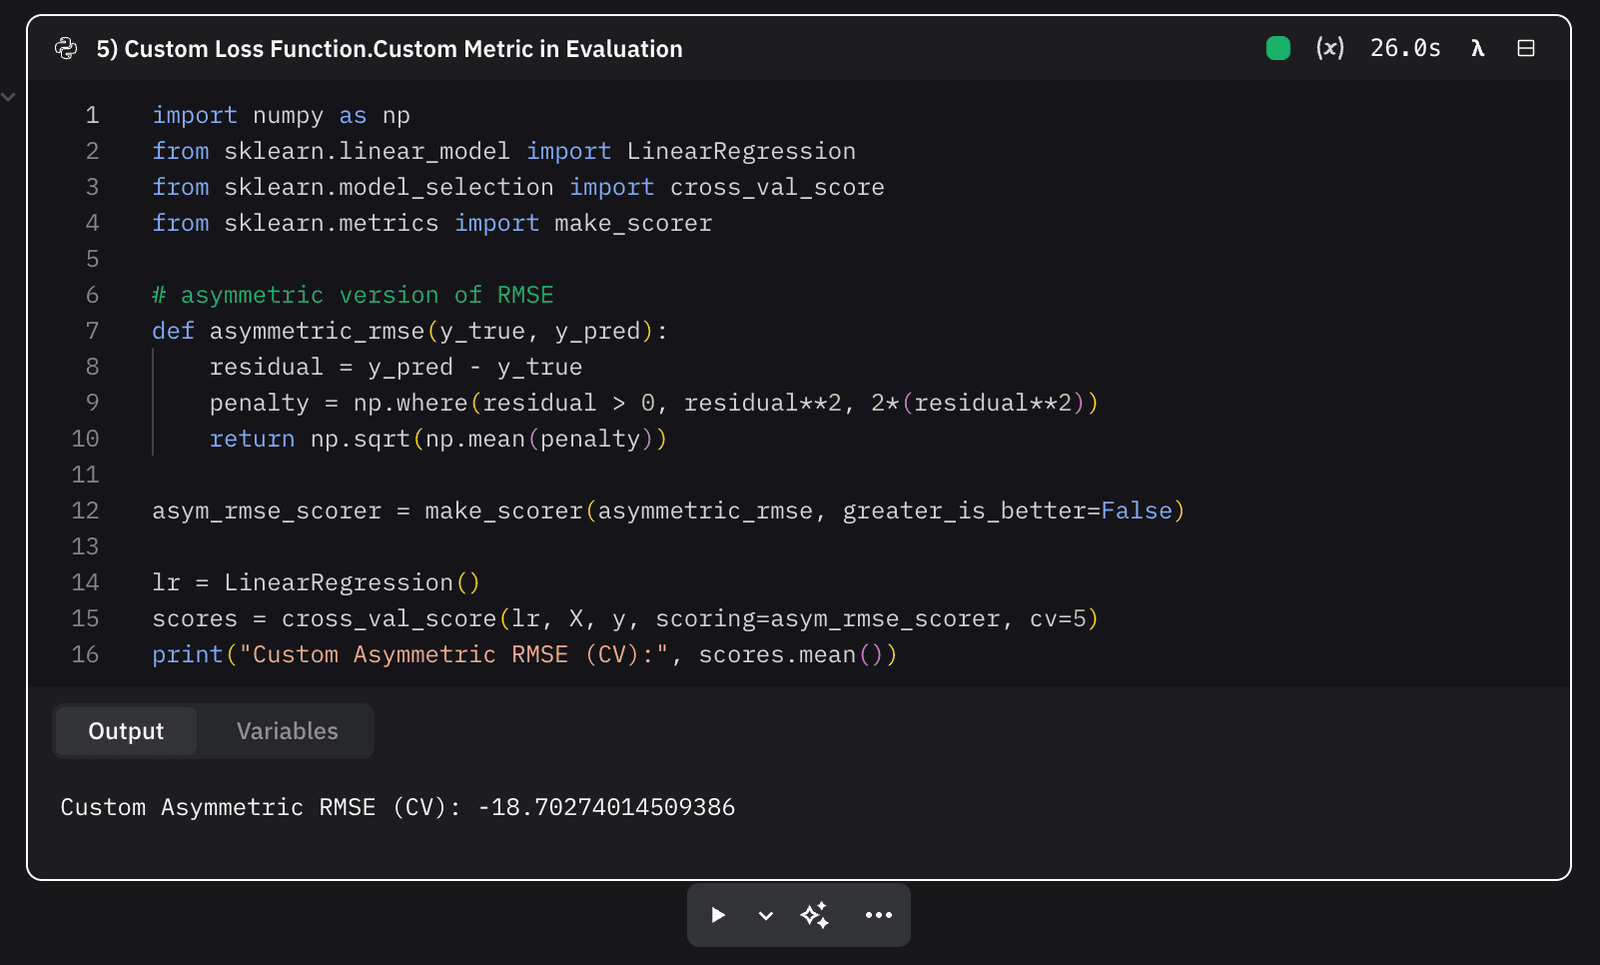Click line number 7 in the gutter
This screenshot has width=1600, height=965.
coord(92,331)
